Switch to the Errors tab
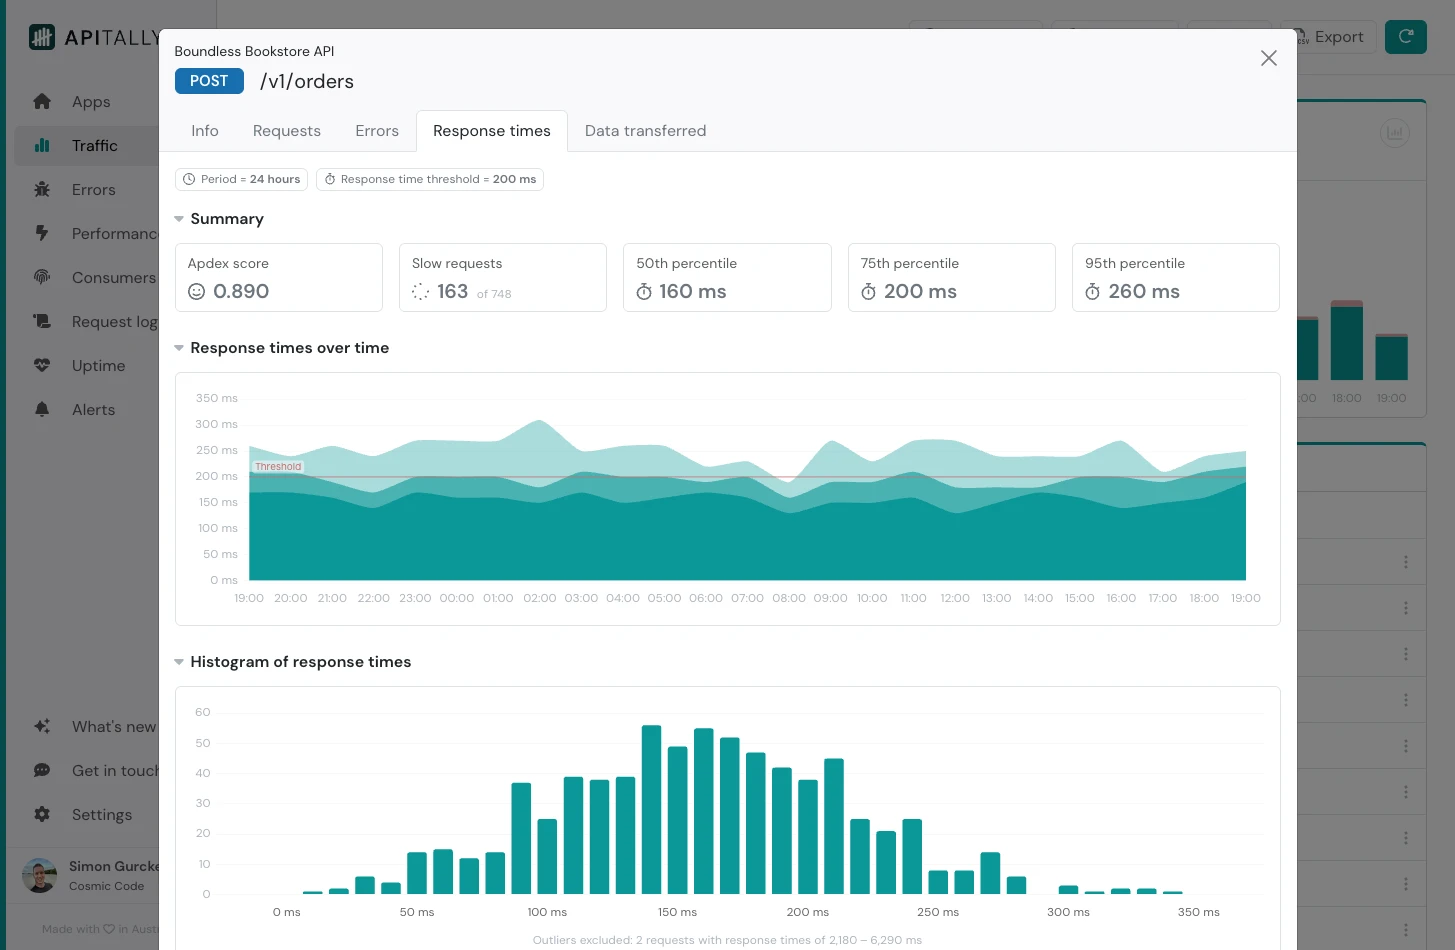Viewport: 1455px width, 950px height. click(377, 131)
